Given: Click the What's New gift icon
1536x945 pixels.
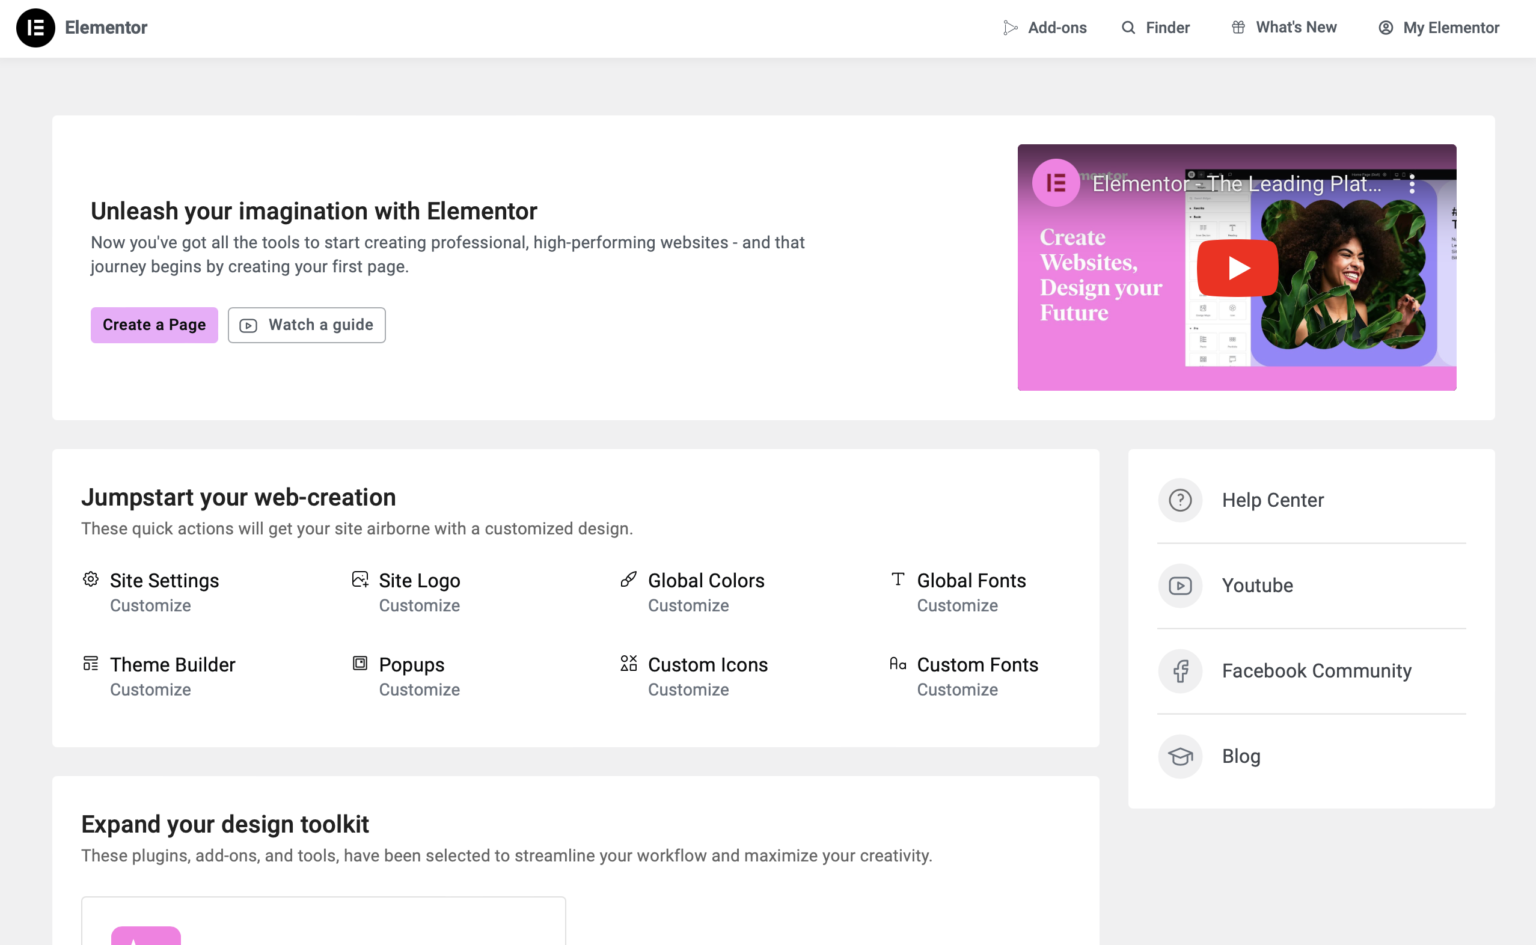Looking at the screenshot, I should pos(1238,28).
